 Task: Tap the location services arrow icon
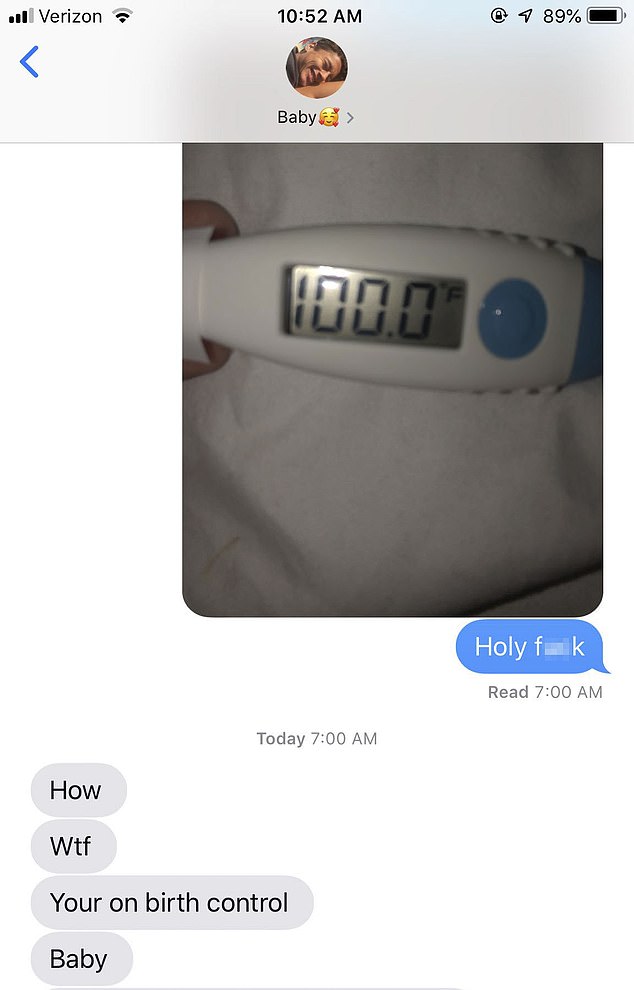525,16
